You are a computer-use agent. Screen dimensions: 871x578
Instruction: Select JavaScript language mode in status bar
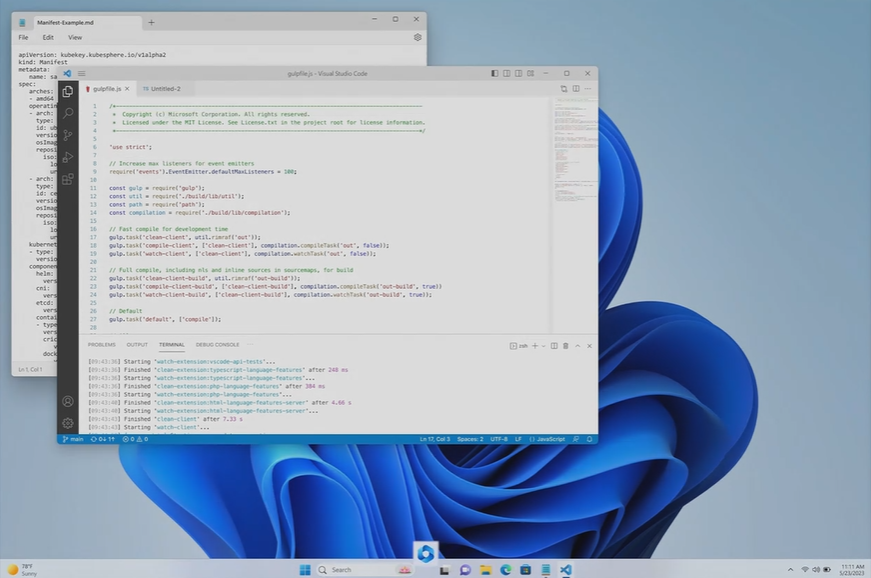tap(547, 439)
